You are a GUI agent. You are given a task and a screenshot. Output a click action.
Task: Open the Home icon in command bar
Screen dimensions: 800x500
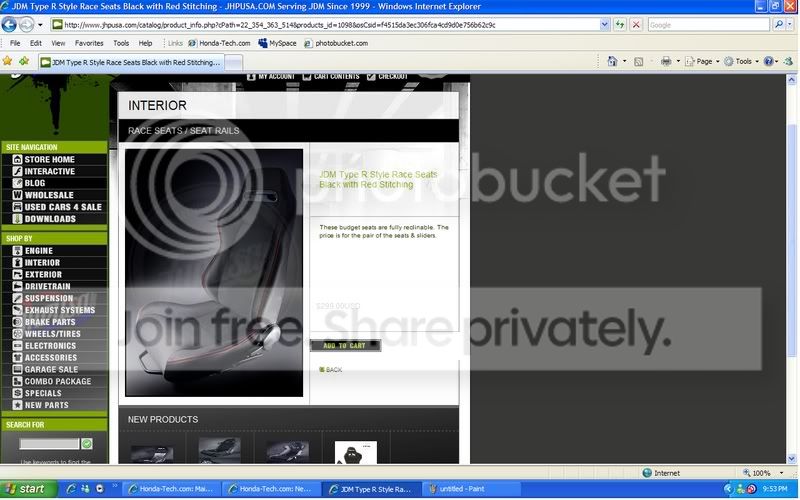[x=612, y=61]
